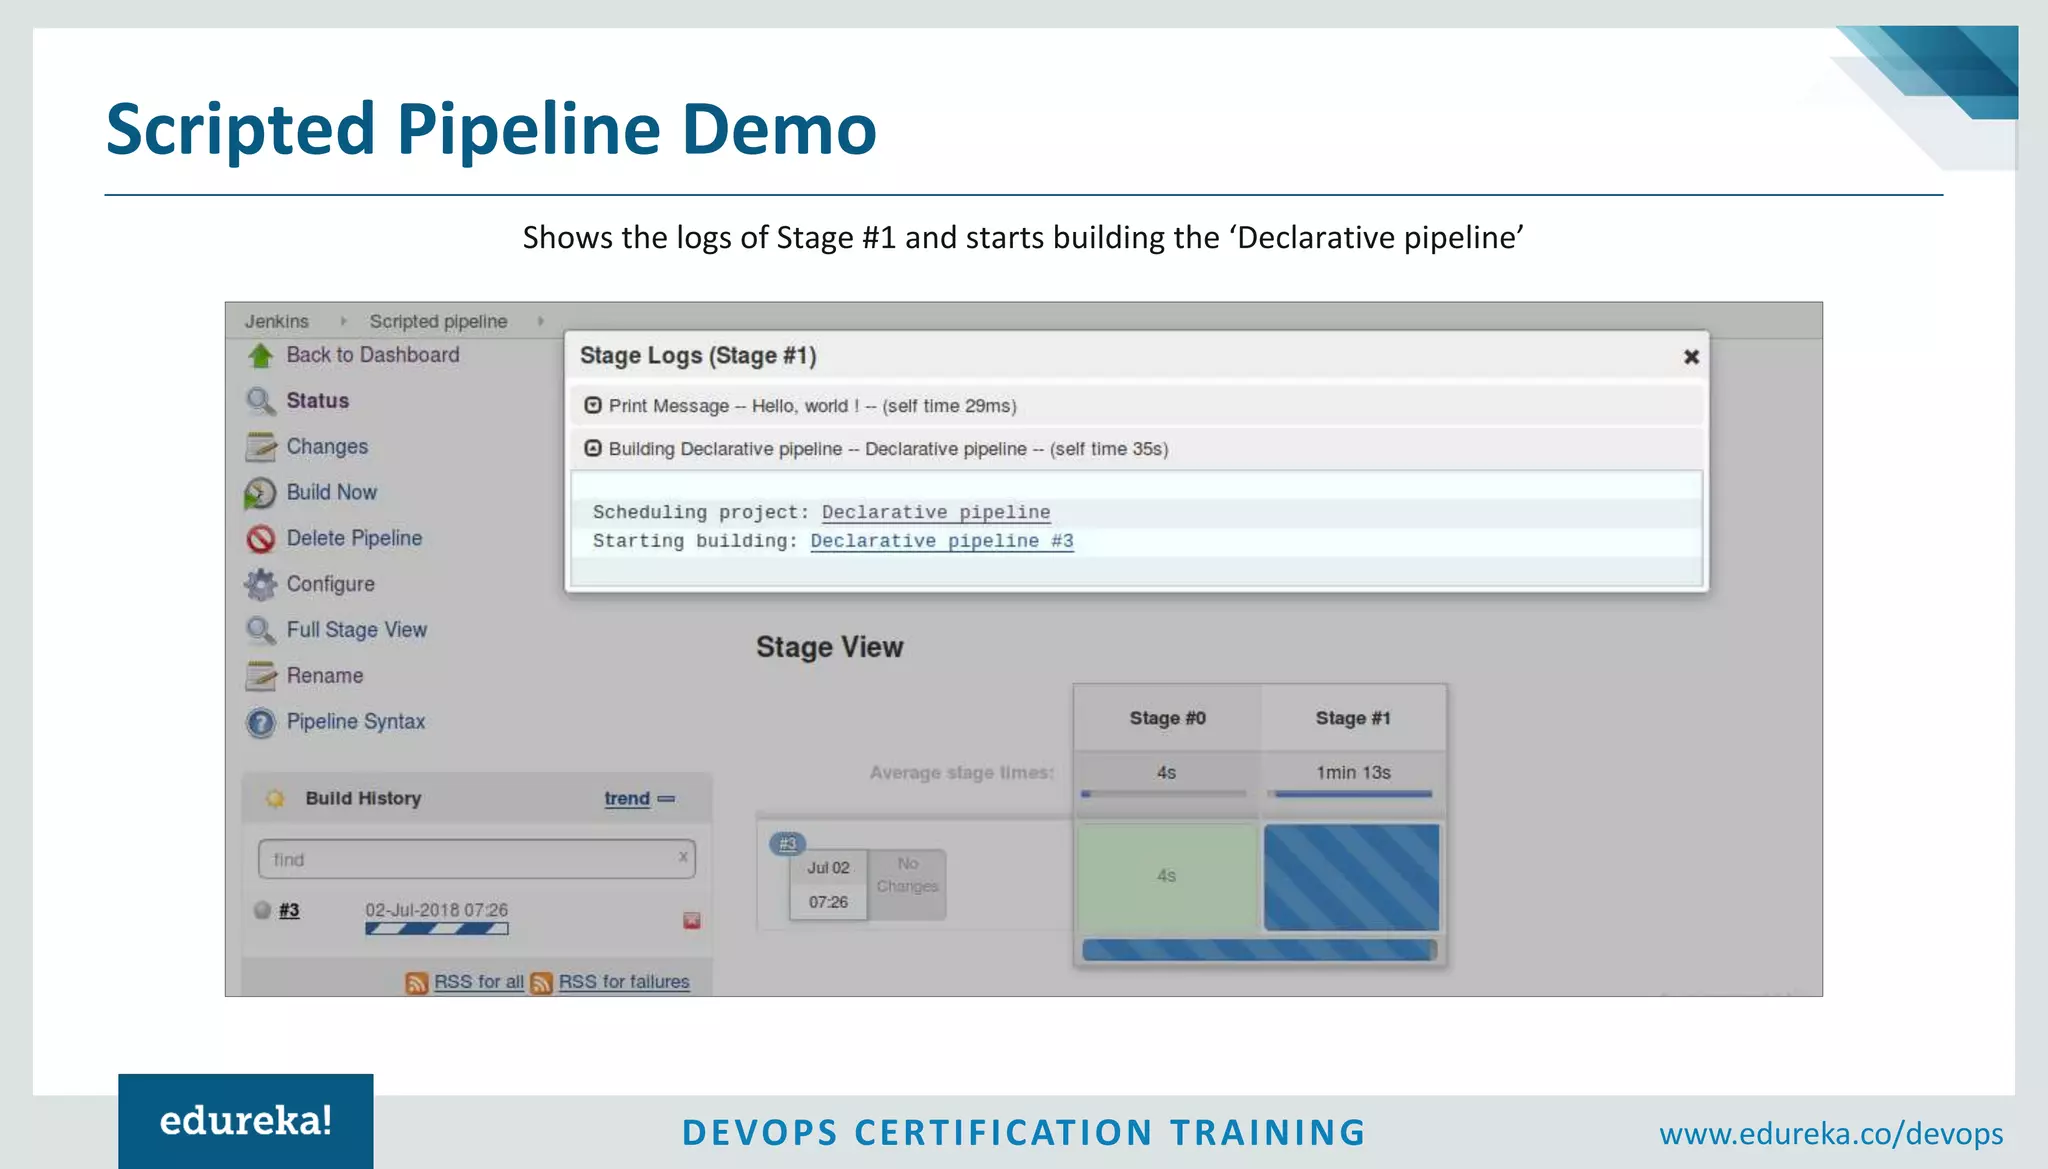Click the overall striped progress bar under stages
Image resolution: width=2048 pixels, height=1169 pixels.
pyautogui.click(x=1260, y=950)
